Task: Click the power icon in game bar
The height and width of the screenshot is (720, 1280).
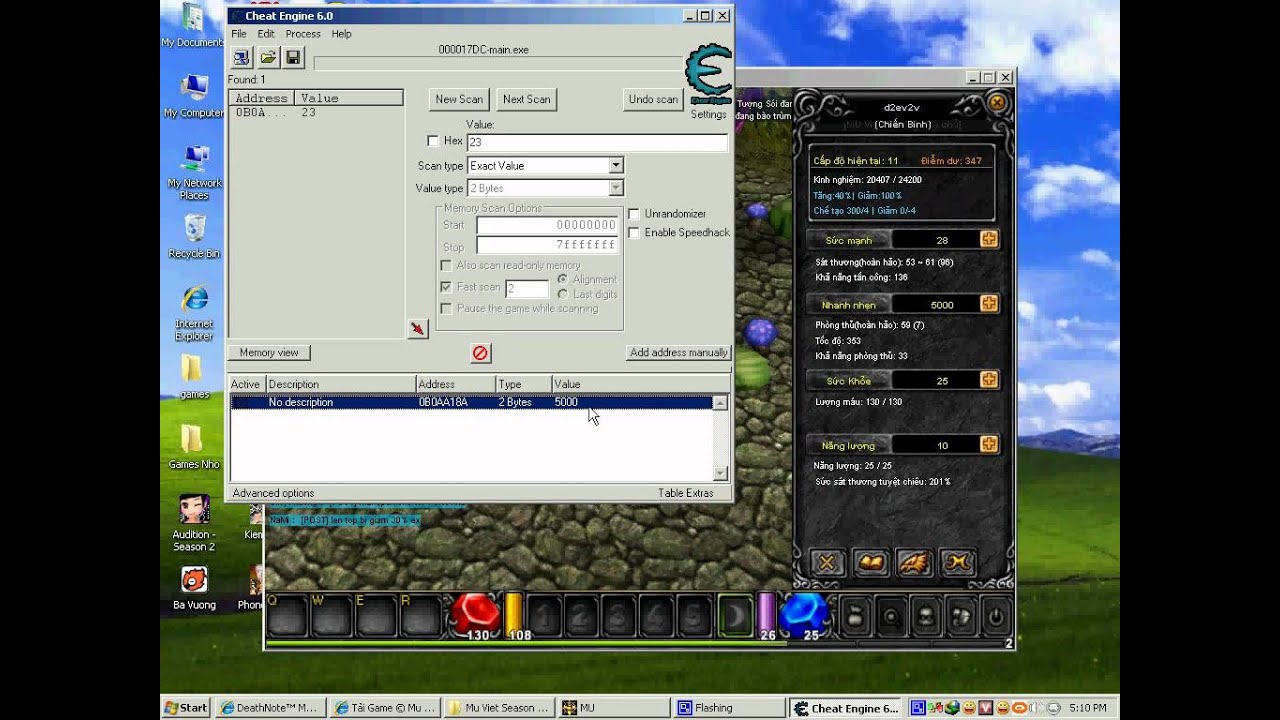Action: [995, 616]
